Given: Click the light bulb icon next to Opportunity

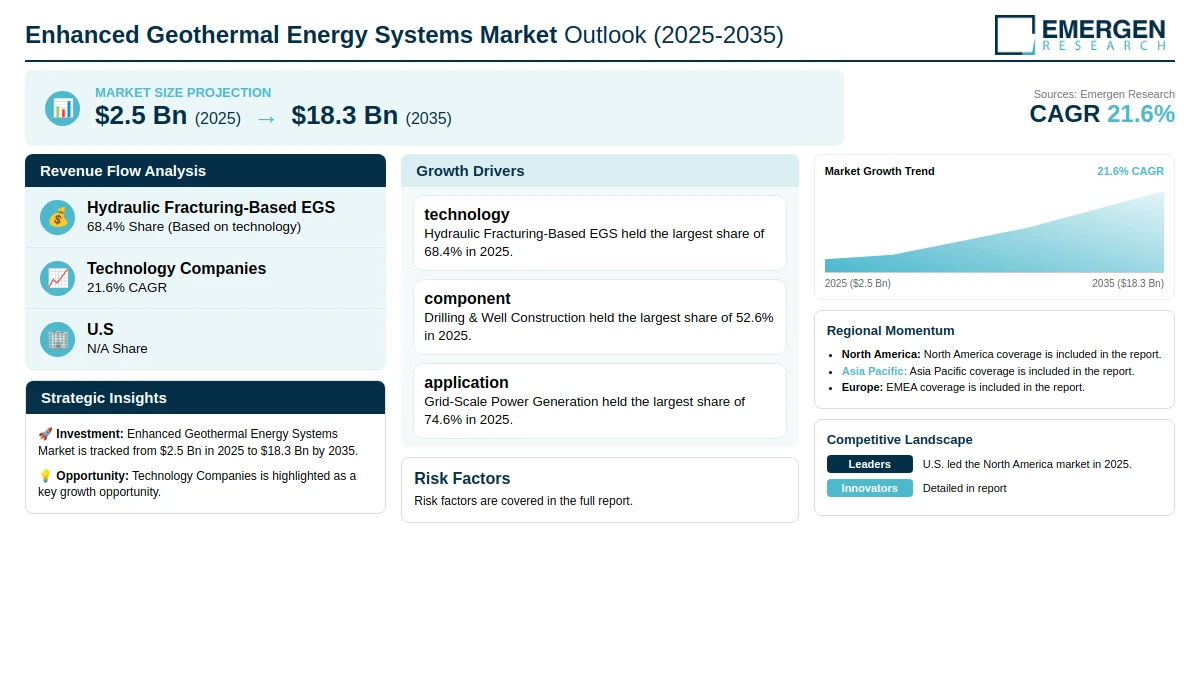Looking at the screenshot, I should [x=45, y=476].
